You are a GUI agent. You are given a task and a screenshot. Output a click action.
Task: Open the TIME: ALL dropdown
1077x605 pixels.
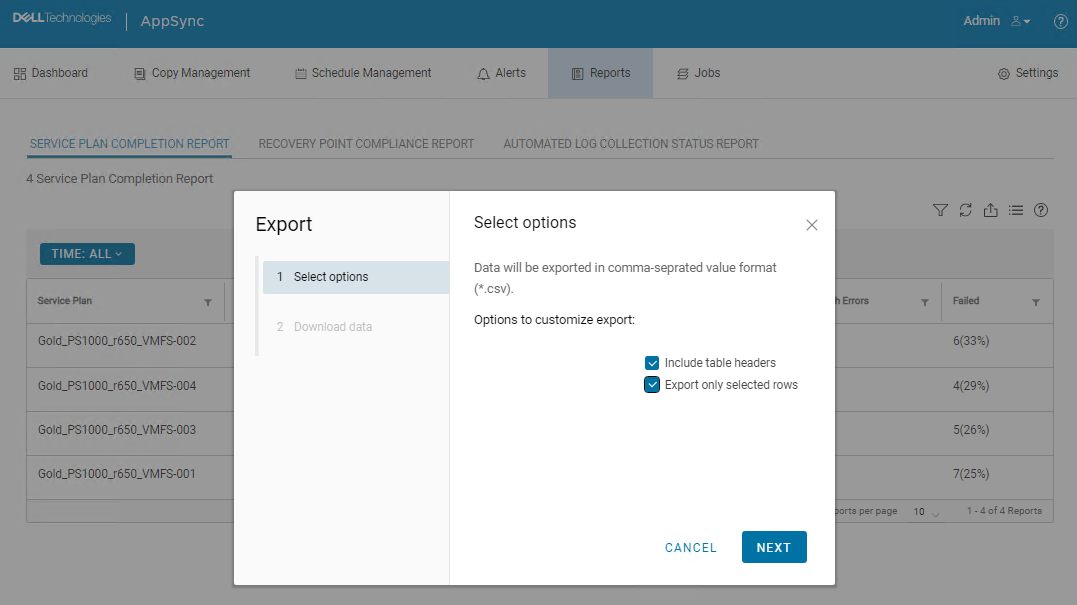tap(87, 253)
